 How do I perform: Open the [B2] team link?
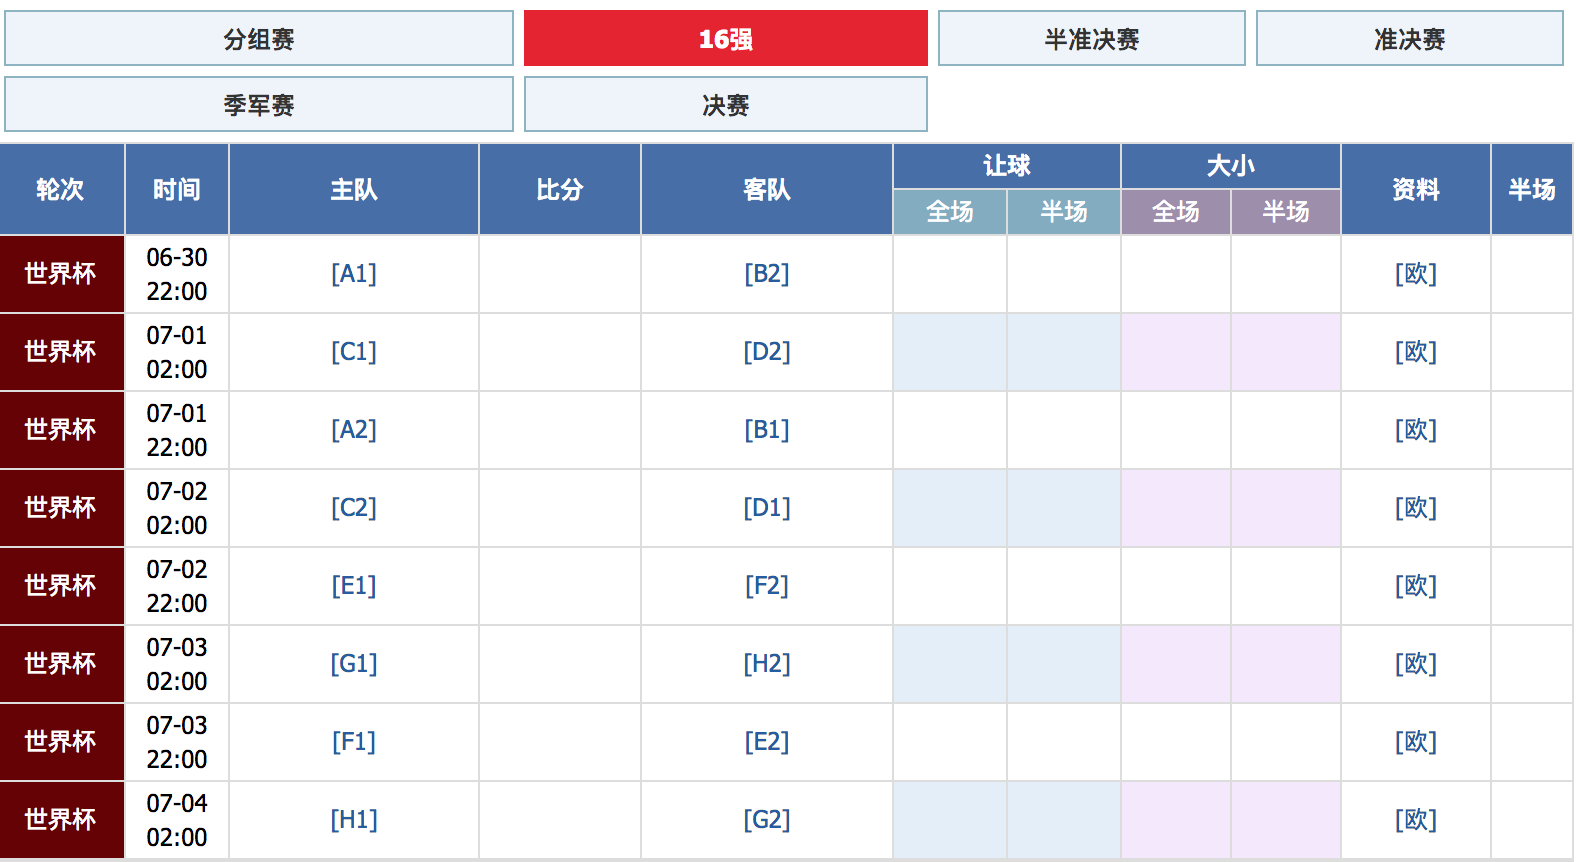[x=768, y=274]
